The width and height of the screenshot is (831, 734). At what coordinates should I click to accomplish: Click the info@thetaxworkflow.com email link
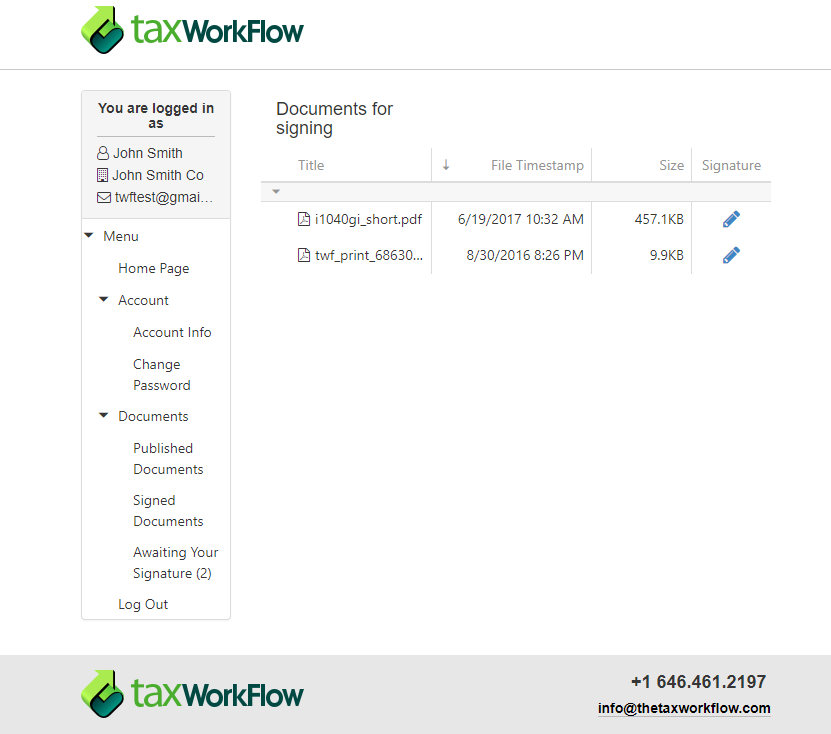pos(684,708)
